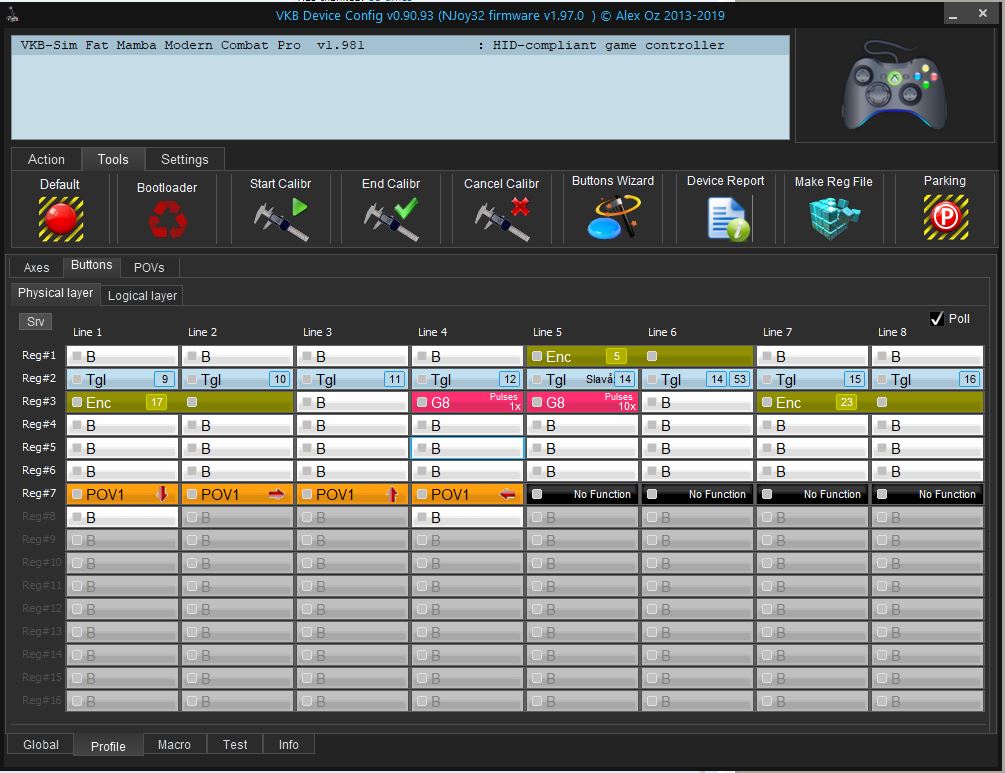Switch to the Axes tab

(37, 267)
